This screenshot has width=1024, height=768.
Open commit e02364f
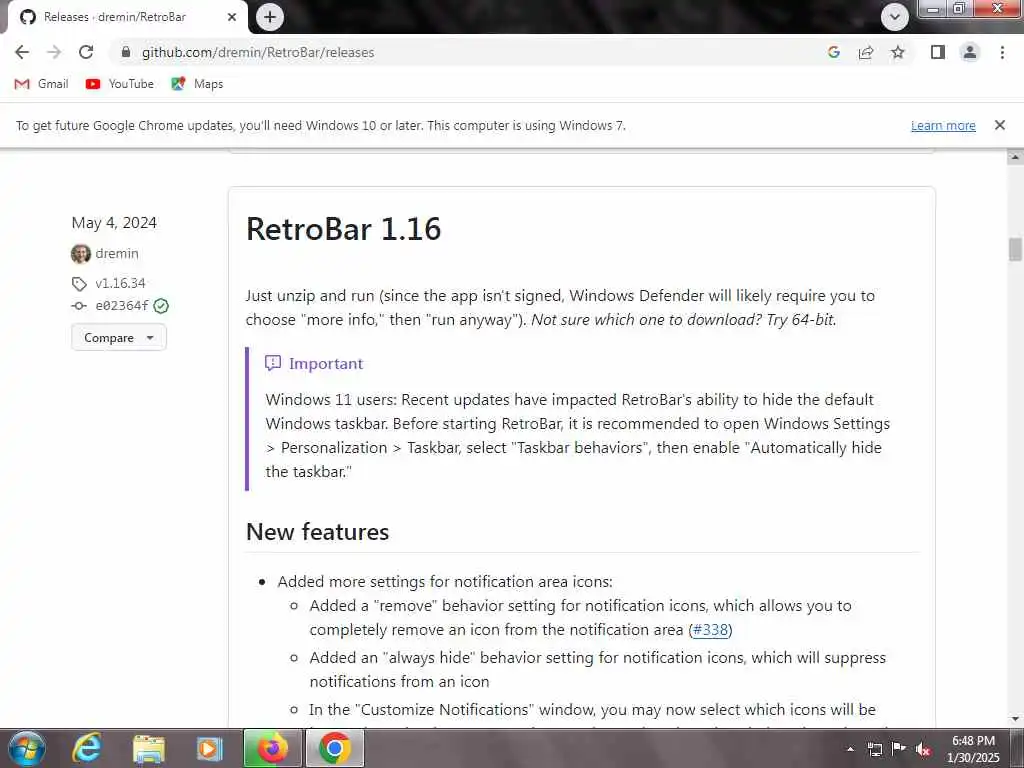pos(122,306)
